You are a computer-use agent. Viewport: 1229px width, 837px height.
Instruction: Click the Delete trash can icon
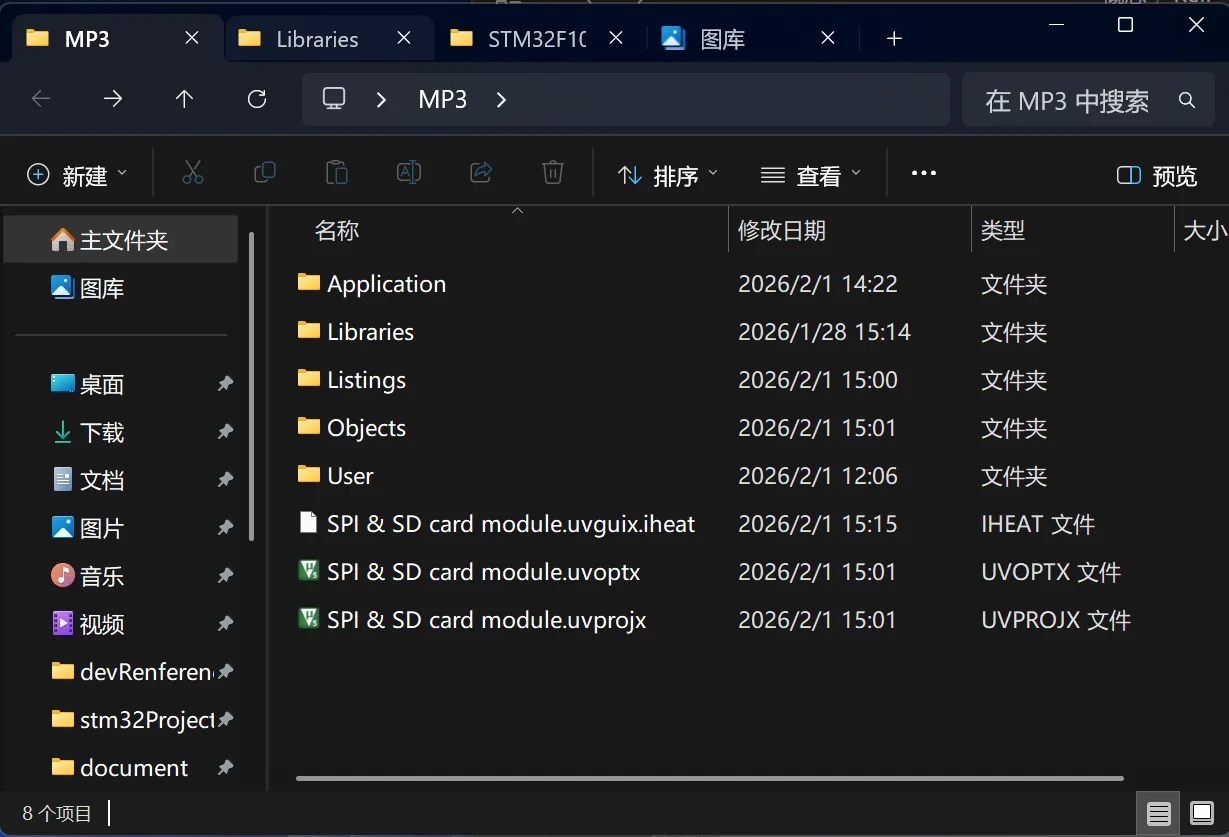click(553, 174)
